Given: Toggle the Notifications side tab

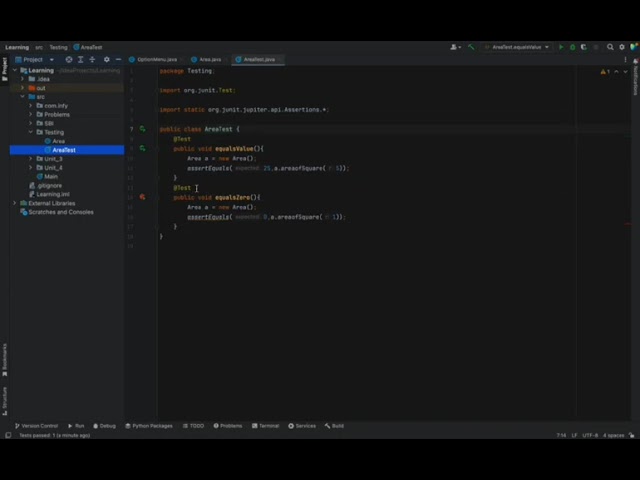Looking at the screenshot, I should point(636,78).
